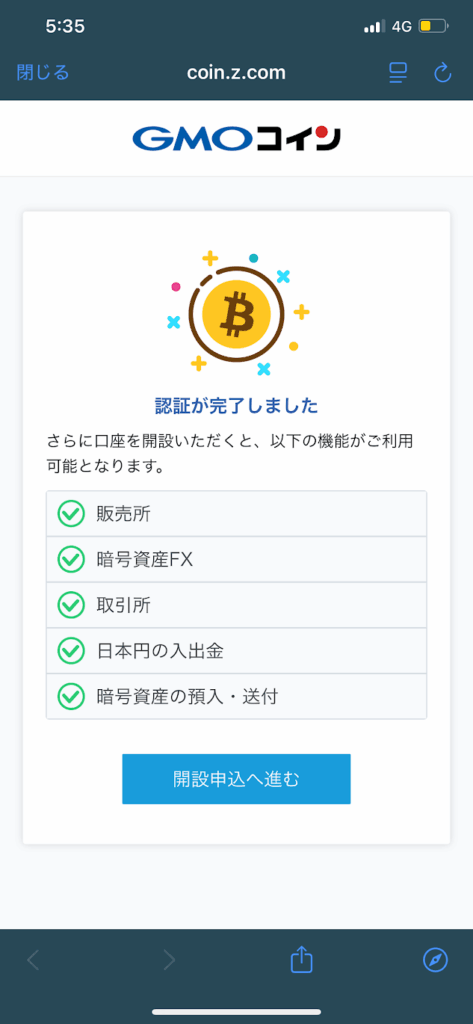This screenshot has width=473, height=1024.
Task: Tap the coin.z.com address title
Action: click(x=236, y=72)
